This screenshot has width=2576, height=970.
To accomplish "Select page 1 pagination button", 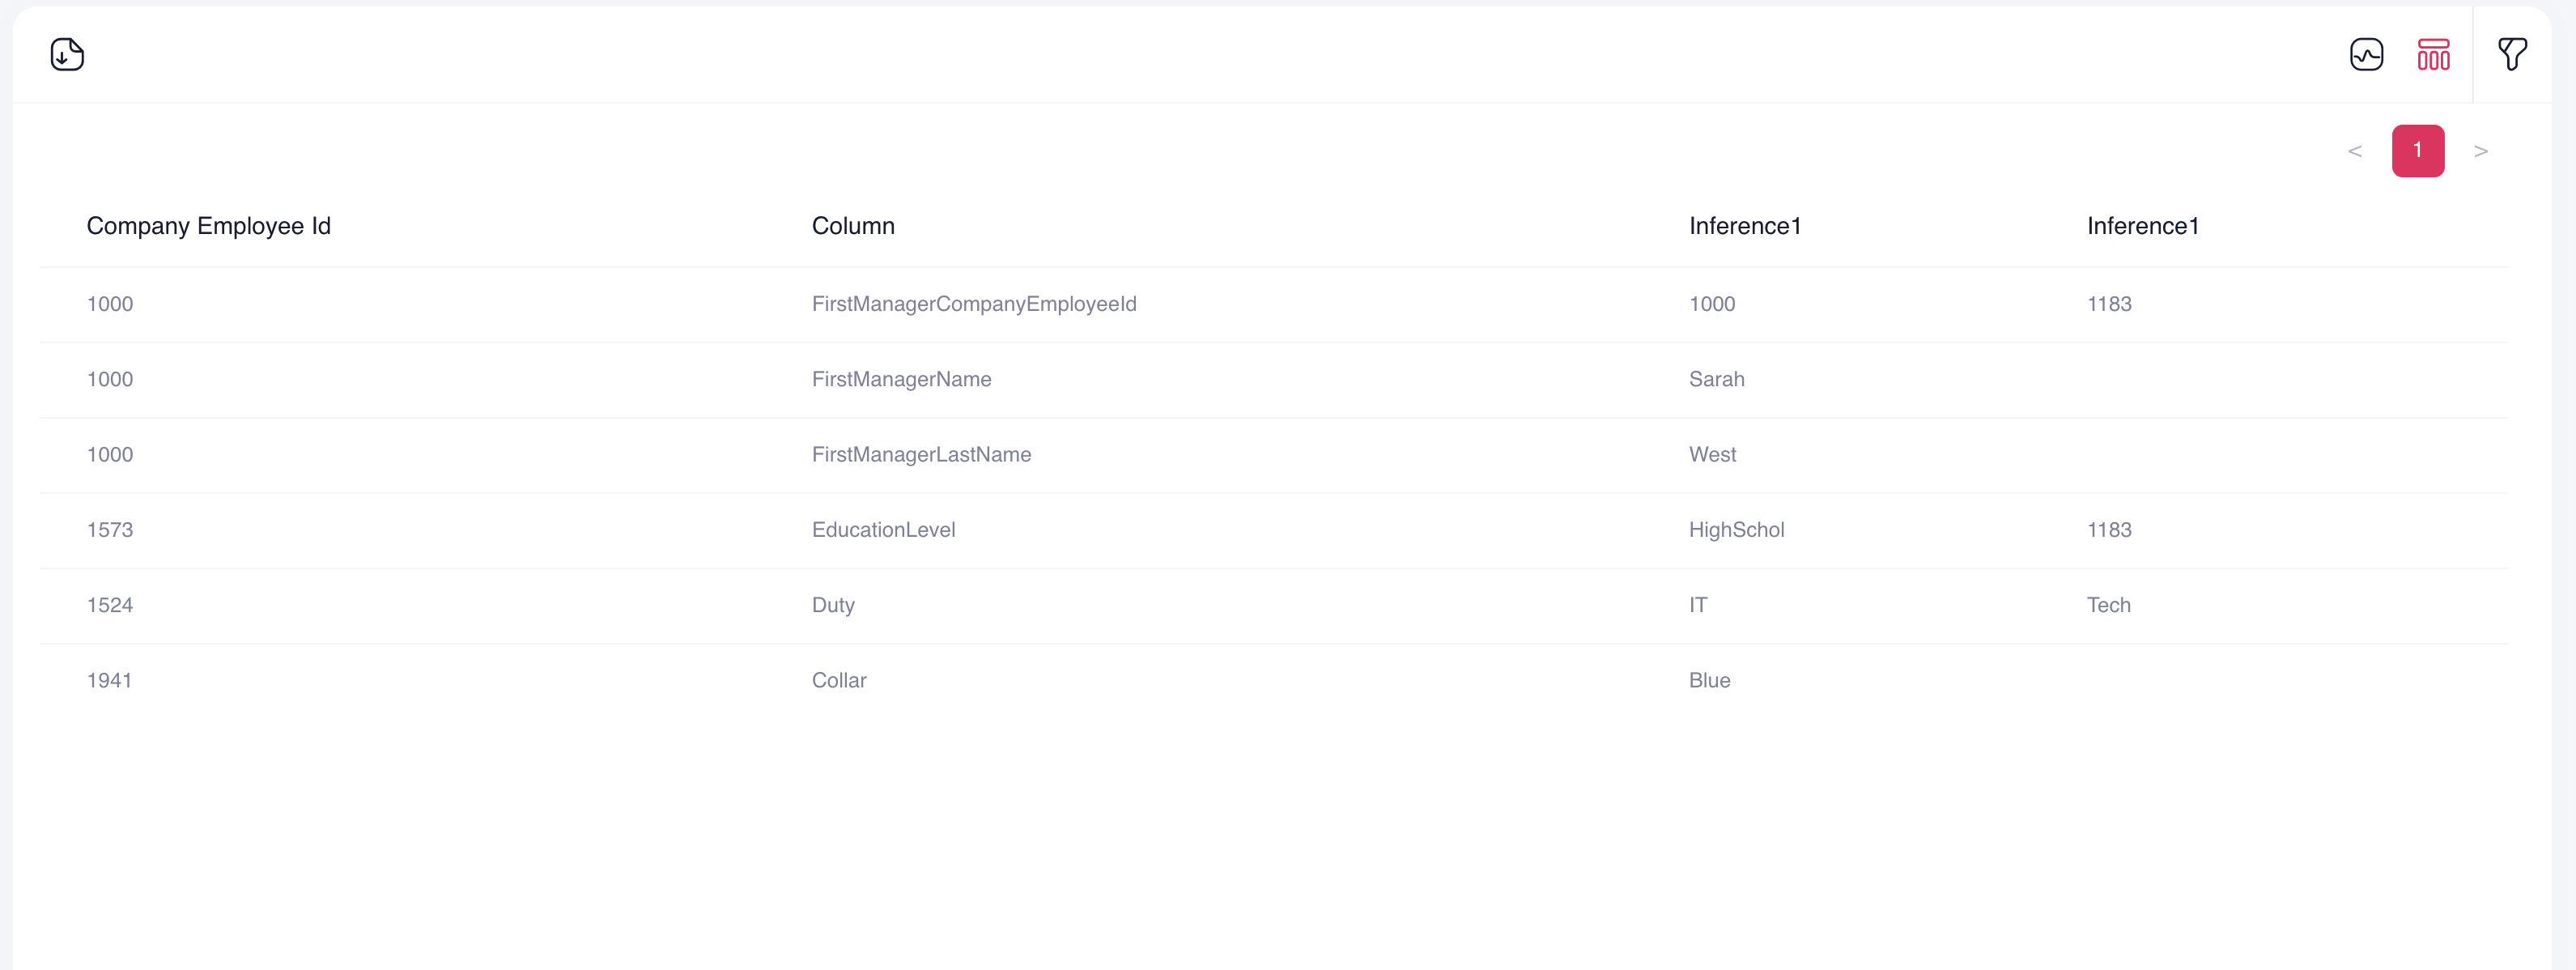I will 2417,151.
